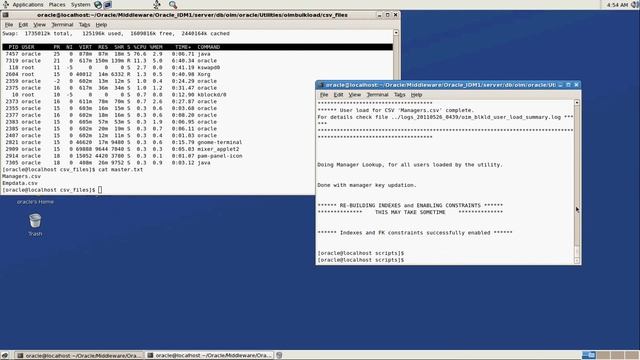Open Edit menu in the scripts terminal
Screen dimensions: 640x360
click(338, 95)
